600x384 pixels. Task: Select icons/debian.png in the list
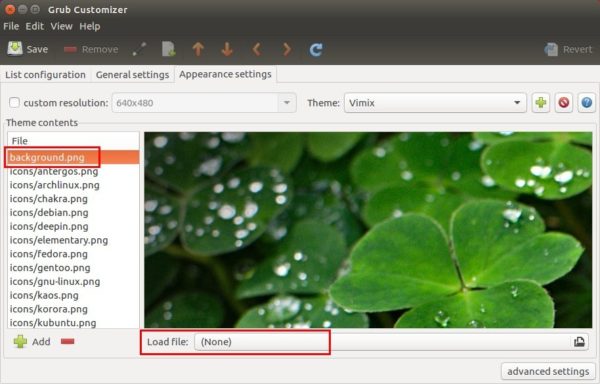coord(73,212)
